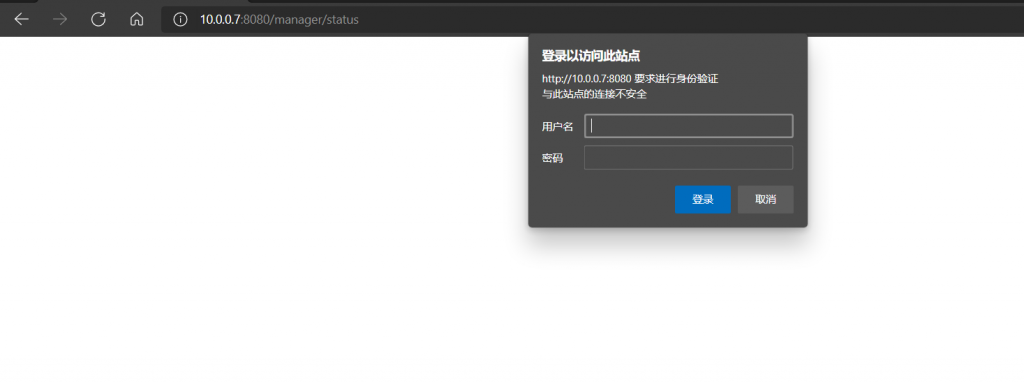Go back to the previous page

coord(22,20)
